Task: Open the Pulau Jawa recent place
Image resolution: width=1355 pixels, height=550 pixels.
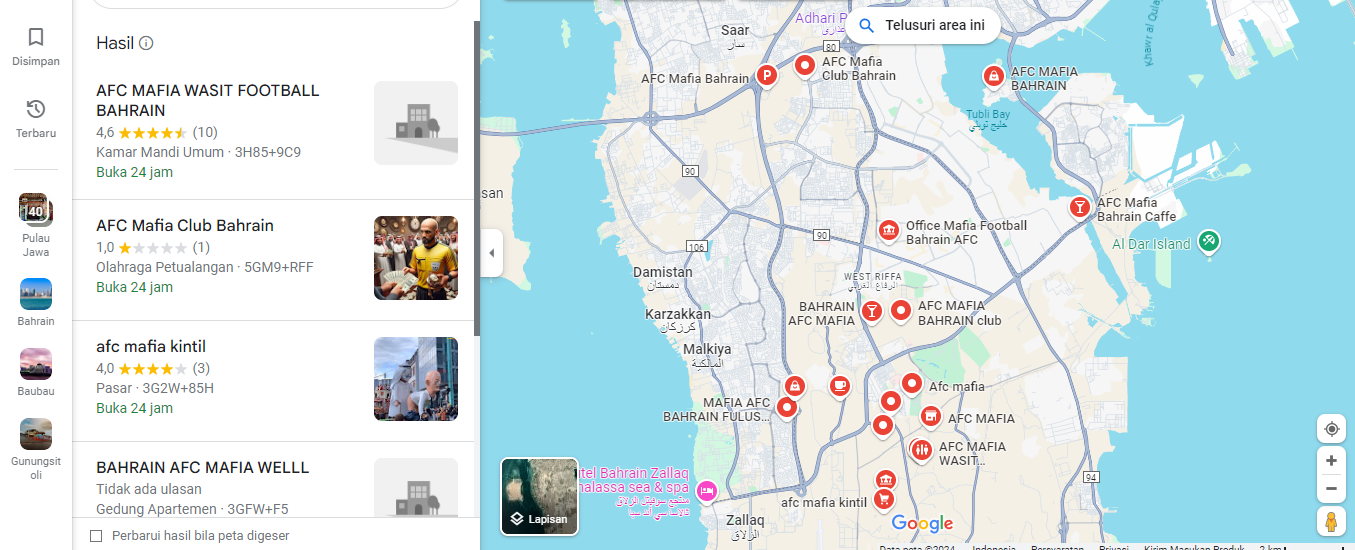Action: click(x=36, y=225)
